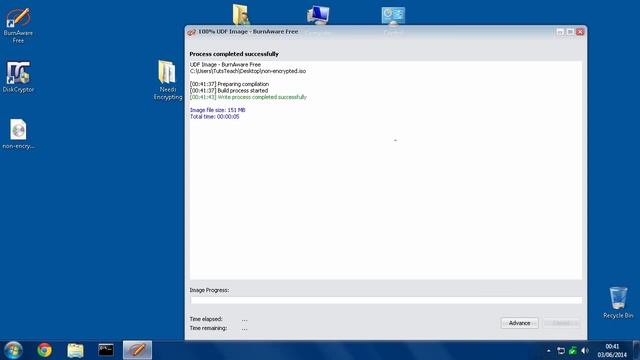640x360 pixels.
Task: Open the Recycle Bin
Action: click(618, 302)
